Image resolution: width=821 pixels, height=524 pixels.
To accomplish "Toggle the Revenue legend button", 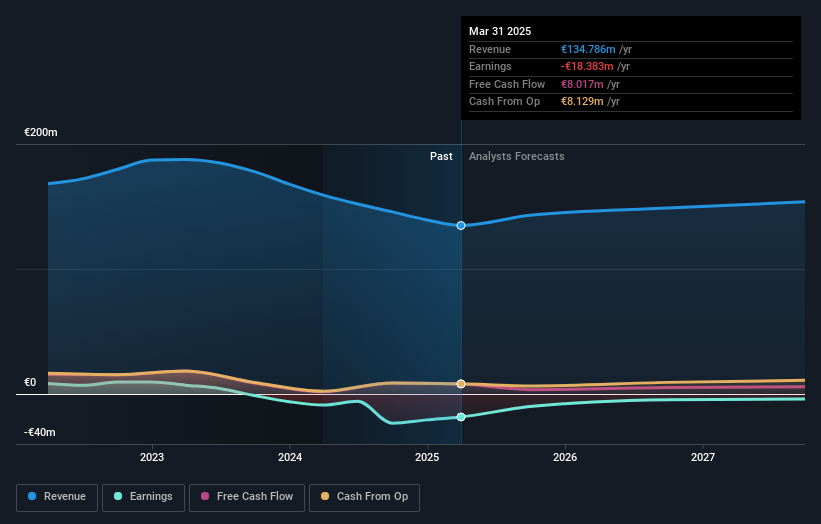I will (x=57, y=497).
